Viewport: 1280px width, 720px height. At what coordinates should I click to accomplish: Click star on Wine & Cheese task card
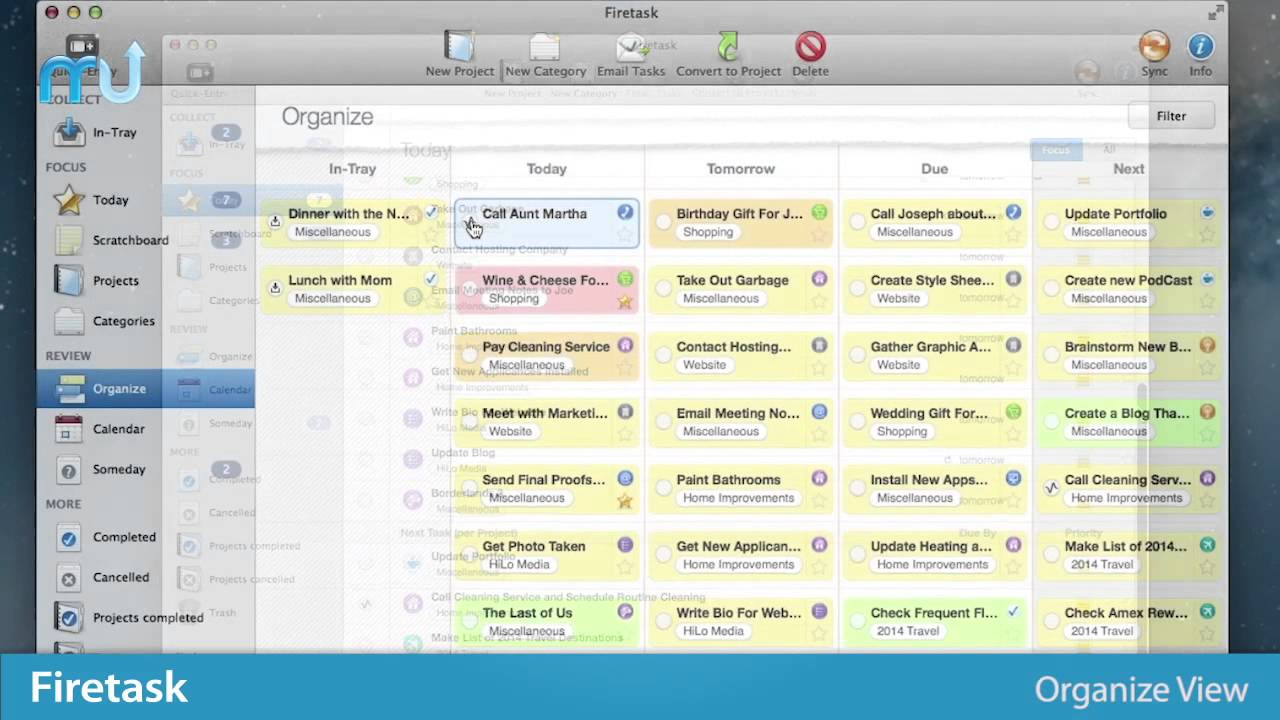625,301
